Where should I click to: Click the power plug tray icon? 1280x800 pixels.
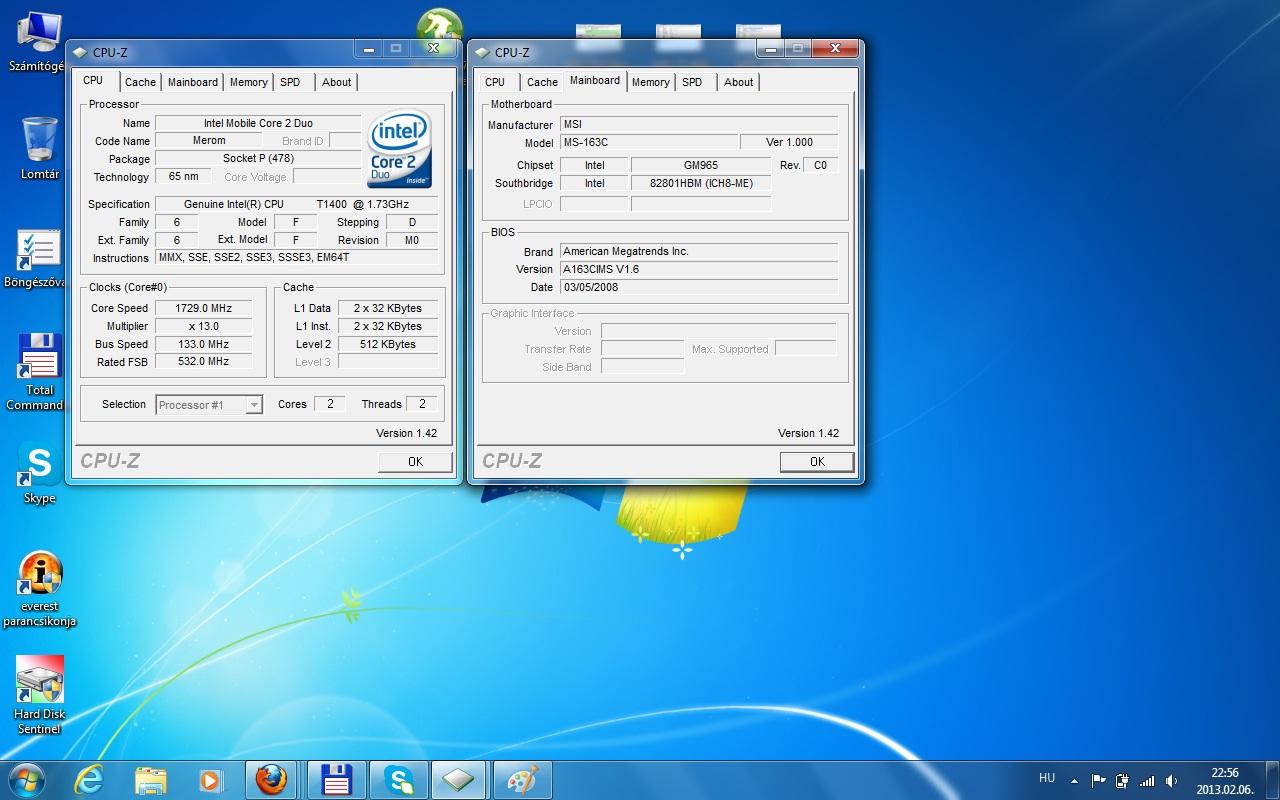(1123, 781)
